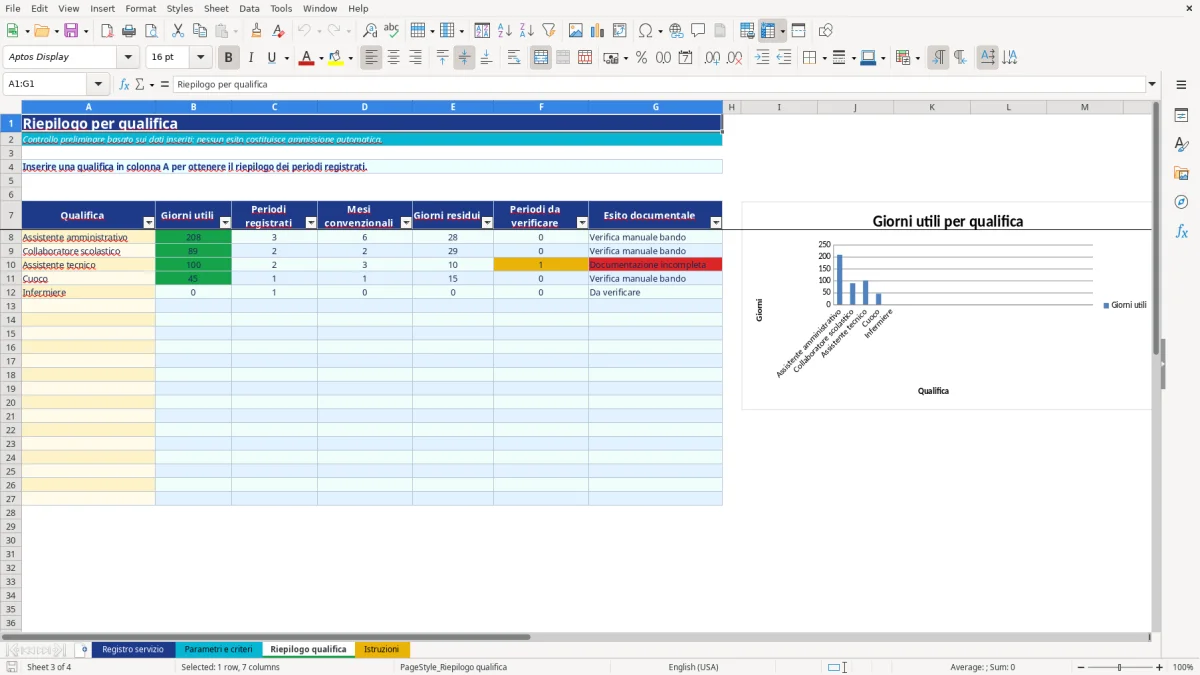Click English (USA) language in status bar
Screen dimensions: 1200x675
pos(692,667)
